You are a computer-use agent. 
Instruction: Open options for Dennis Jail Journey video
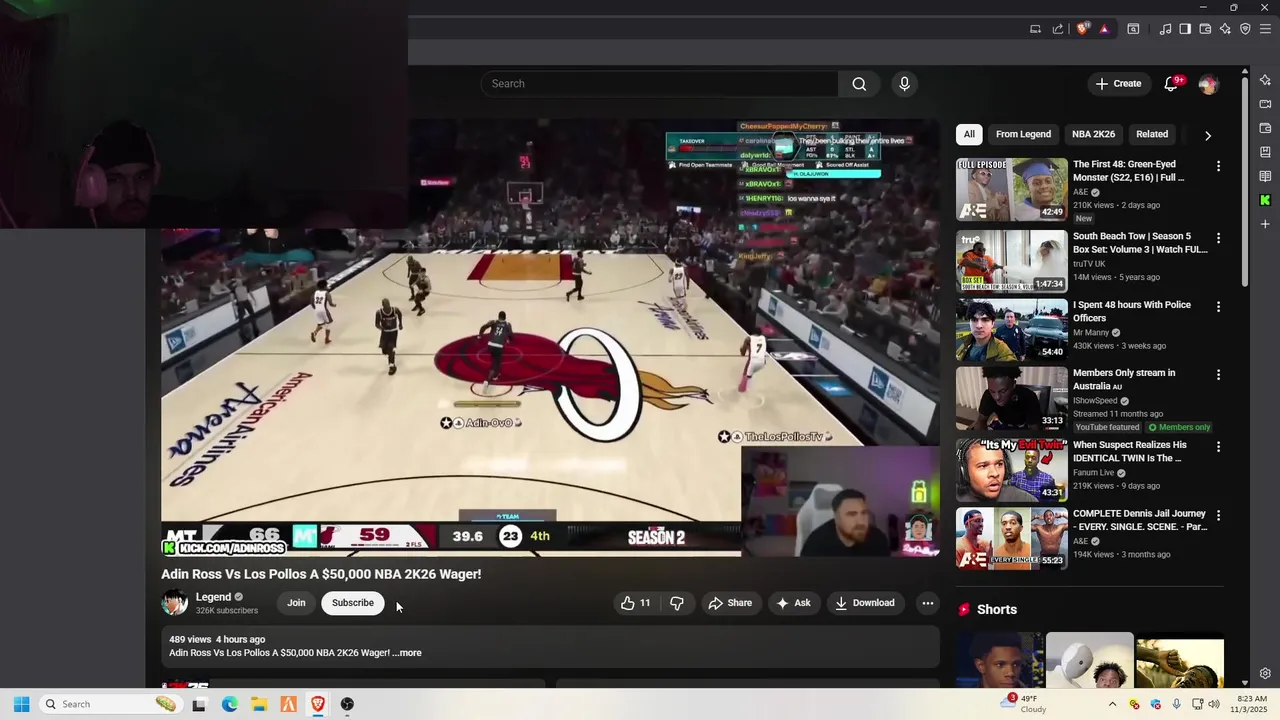coord(1218,515)
